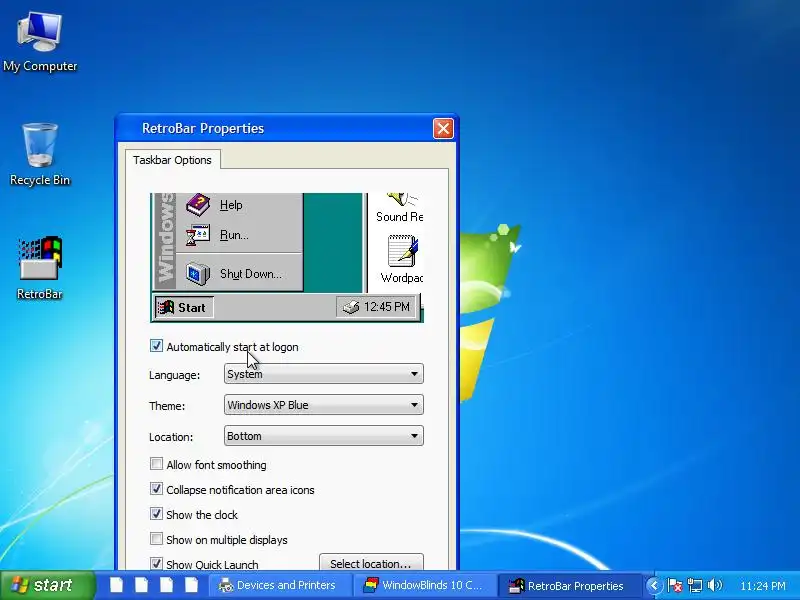Switch to WindowBlinds 10 taskbar button

424,585
